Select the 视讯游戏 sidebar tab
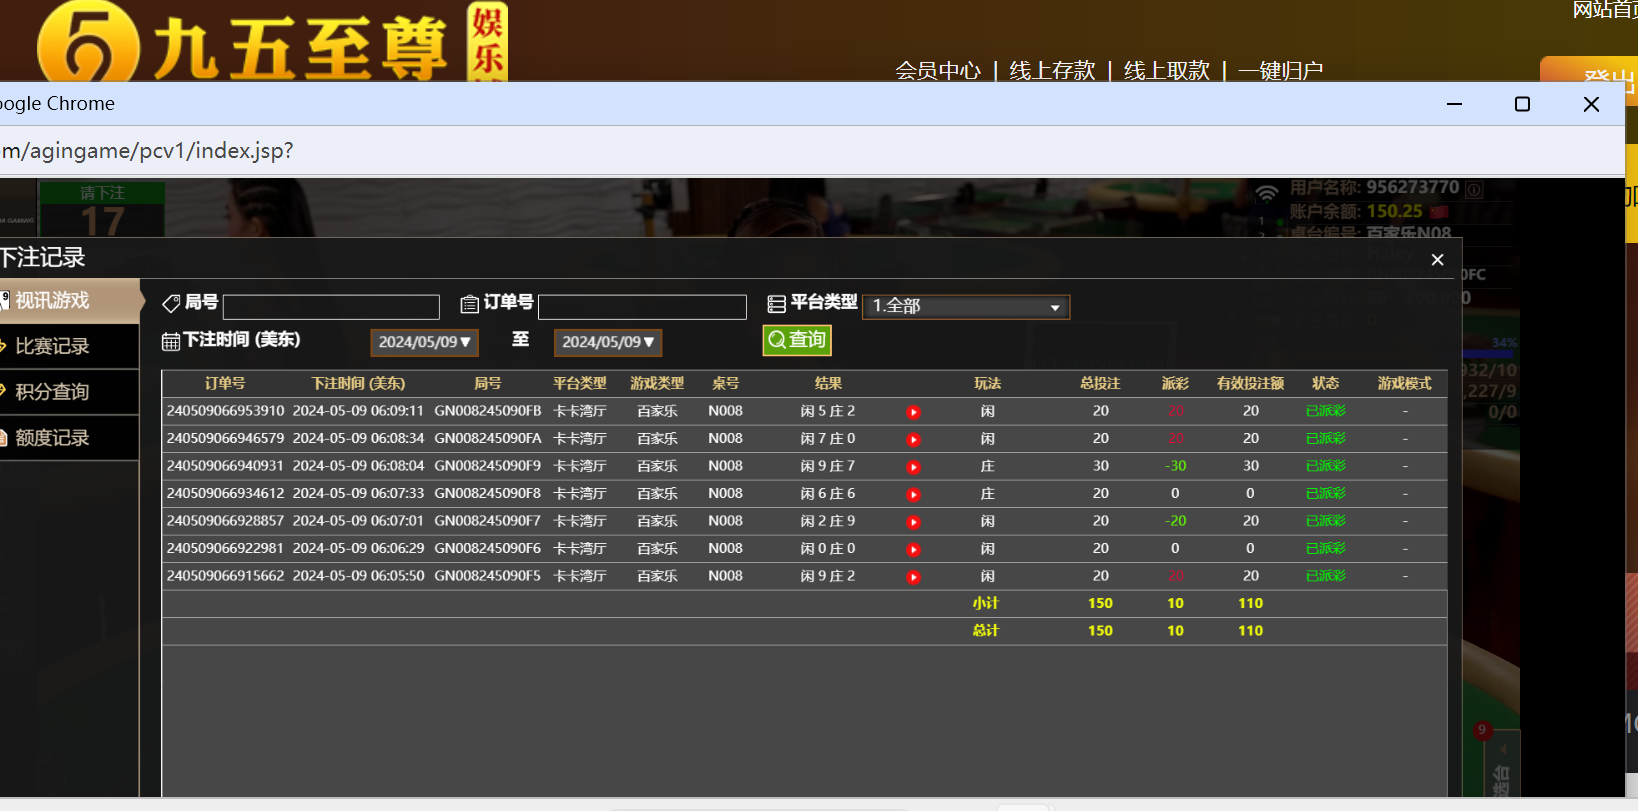The image size is (1638, 811). pos(69,301)
